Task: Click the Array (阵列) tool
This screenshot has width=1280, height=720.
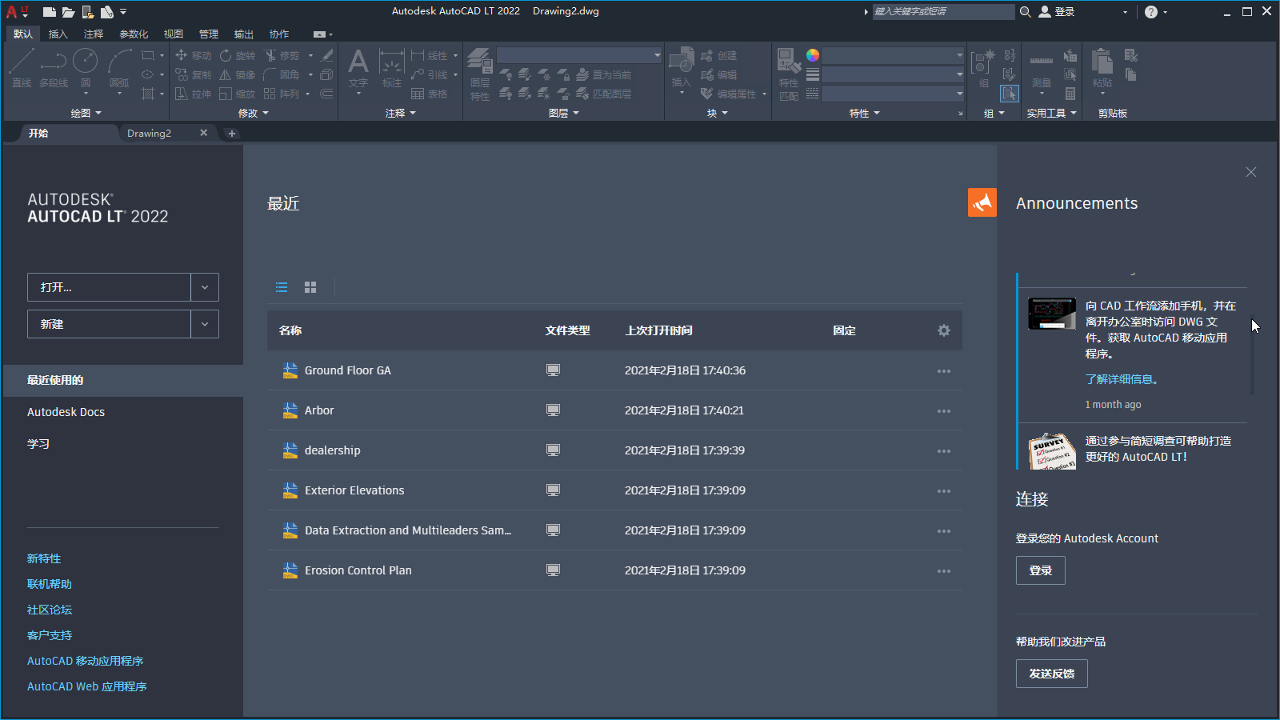Action: 282,94
